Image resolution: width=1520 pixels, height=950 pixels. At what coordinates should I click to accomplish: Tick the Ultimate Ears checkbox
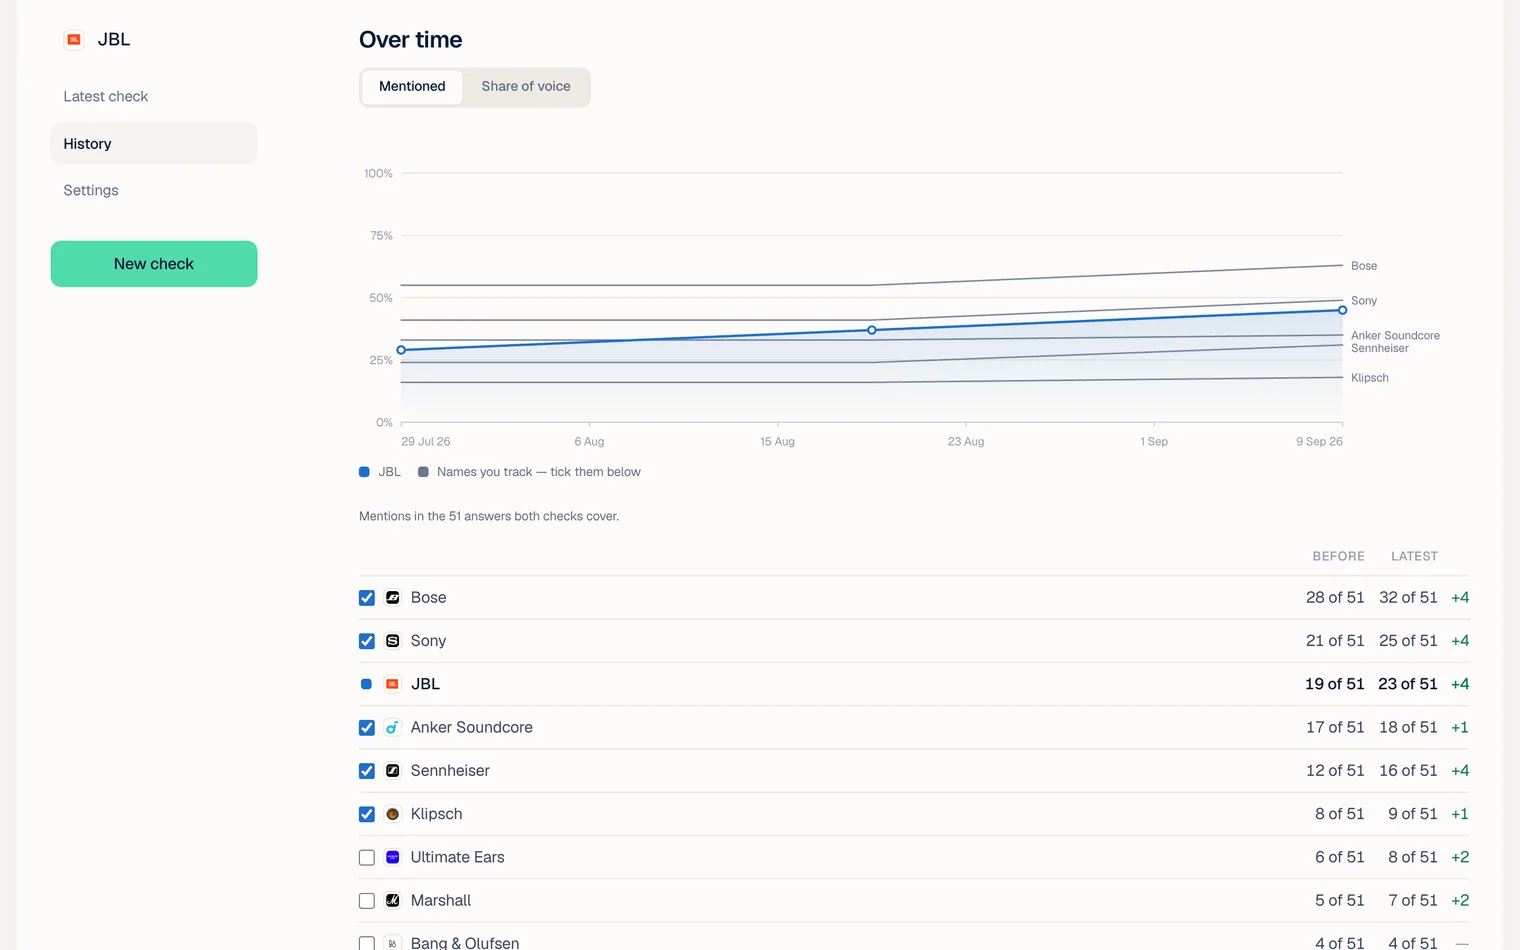367,858
